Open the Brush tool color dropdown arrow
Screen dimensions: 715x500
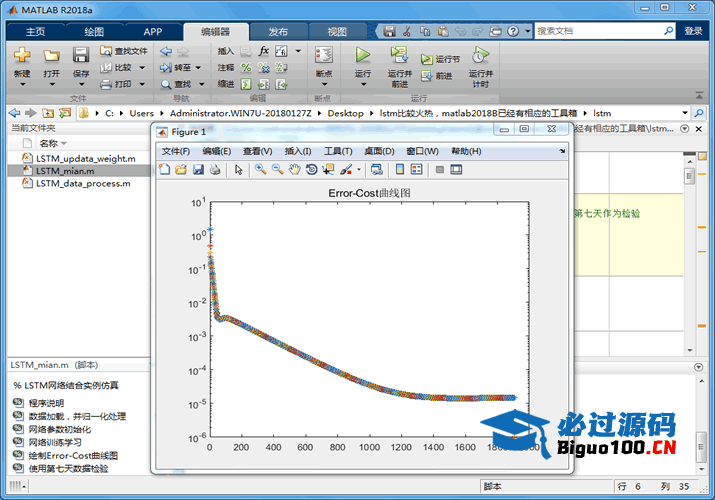click(358, 170)
